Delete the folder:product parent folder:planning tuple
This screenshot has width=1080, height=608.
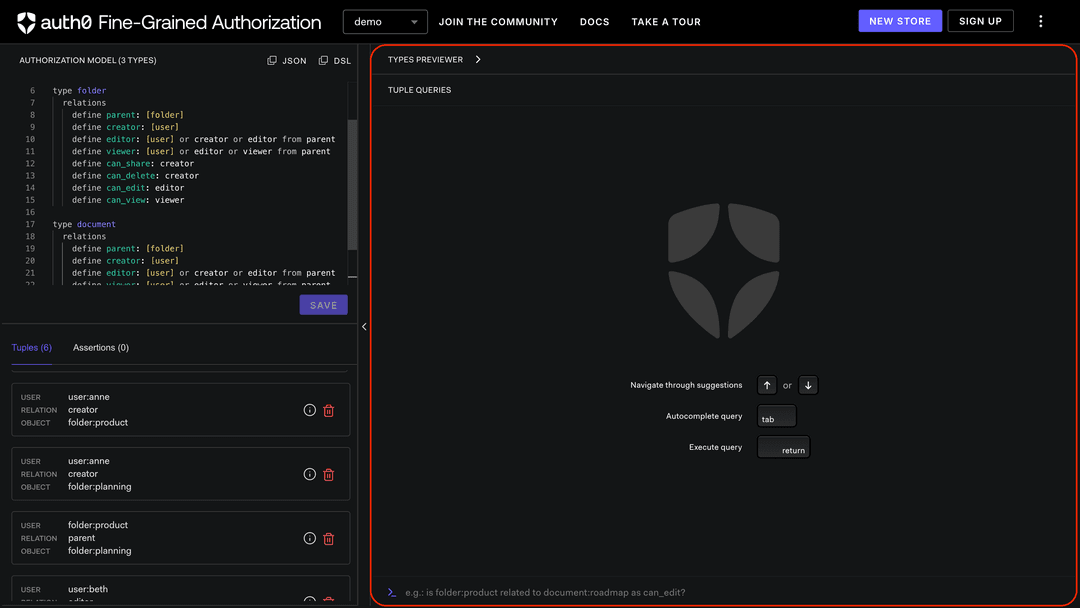pos(328,538)
